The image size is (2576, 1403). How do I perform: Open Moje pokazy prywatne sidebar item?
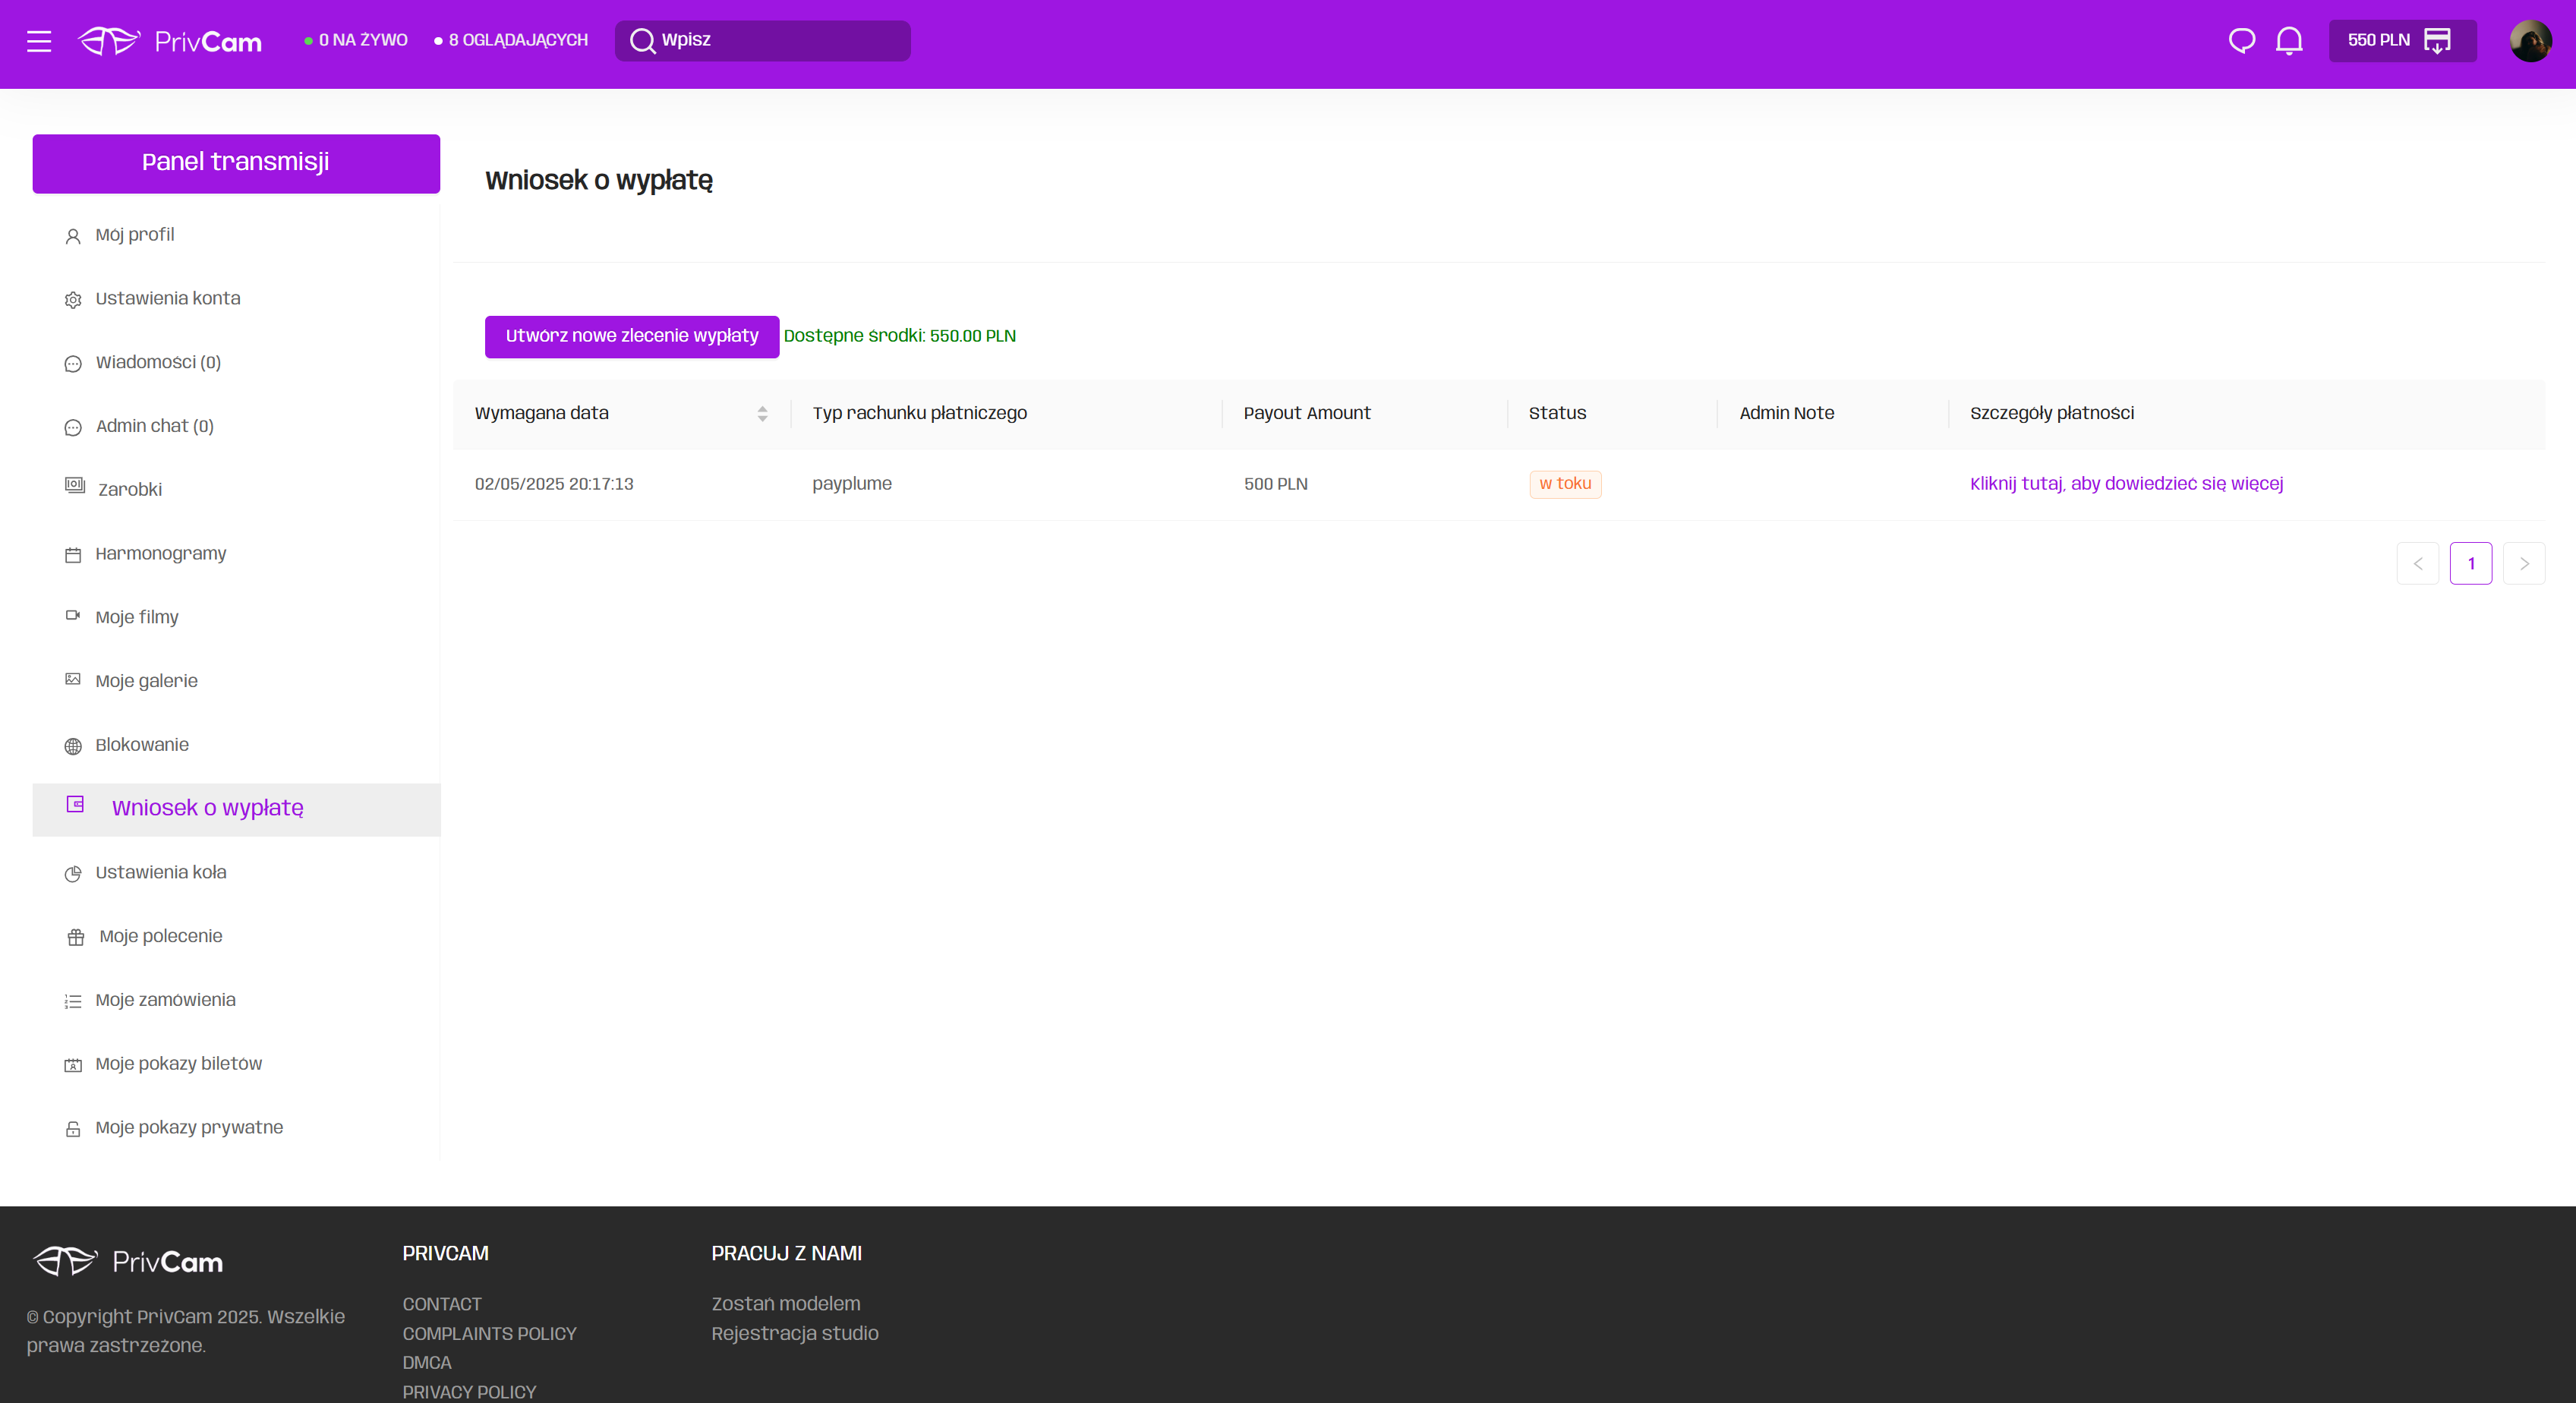click(x=188, y=1127)
